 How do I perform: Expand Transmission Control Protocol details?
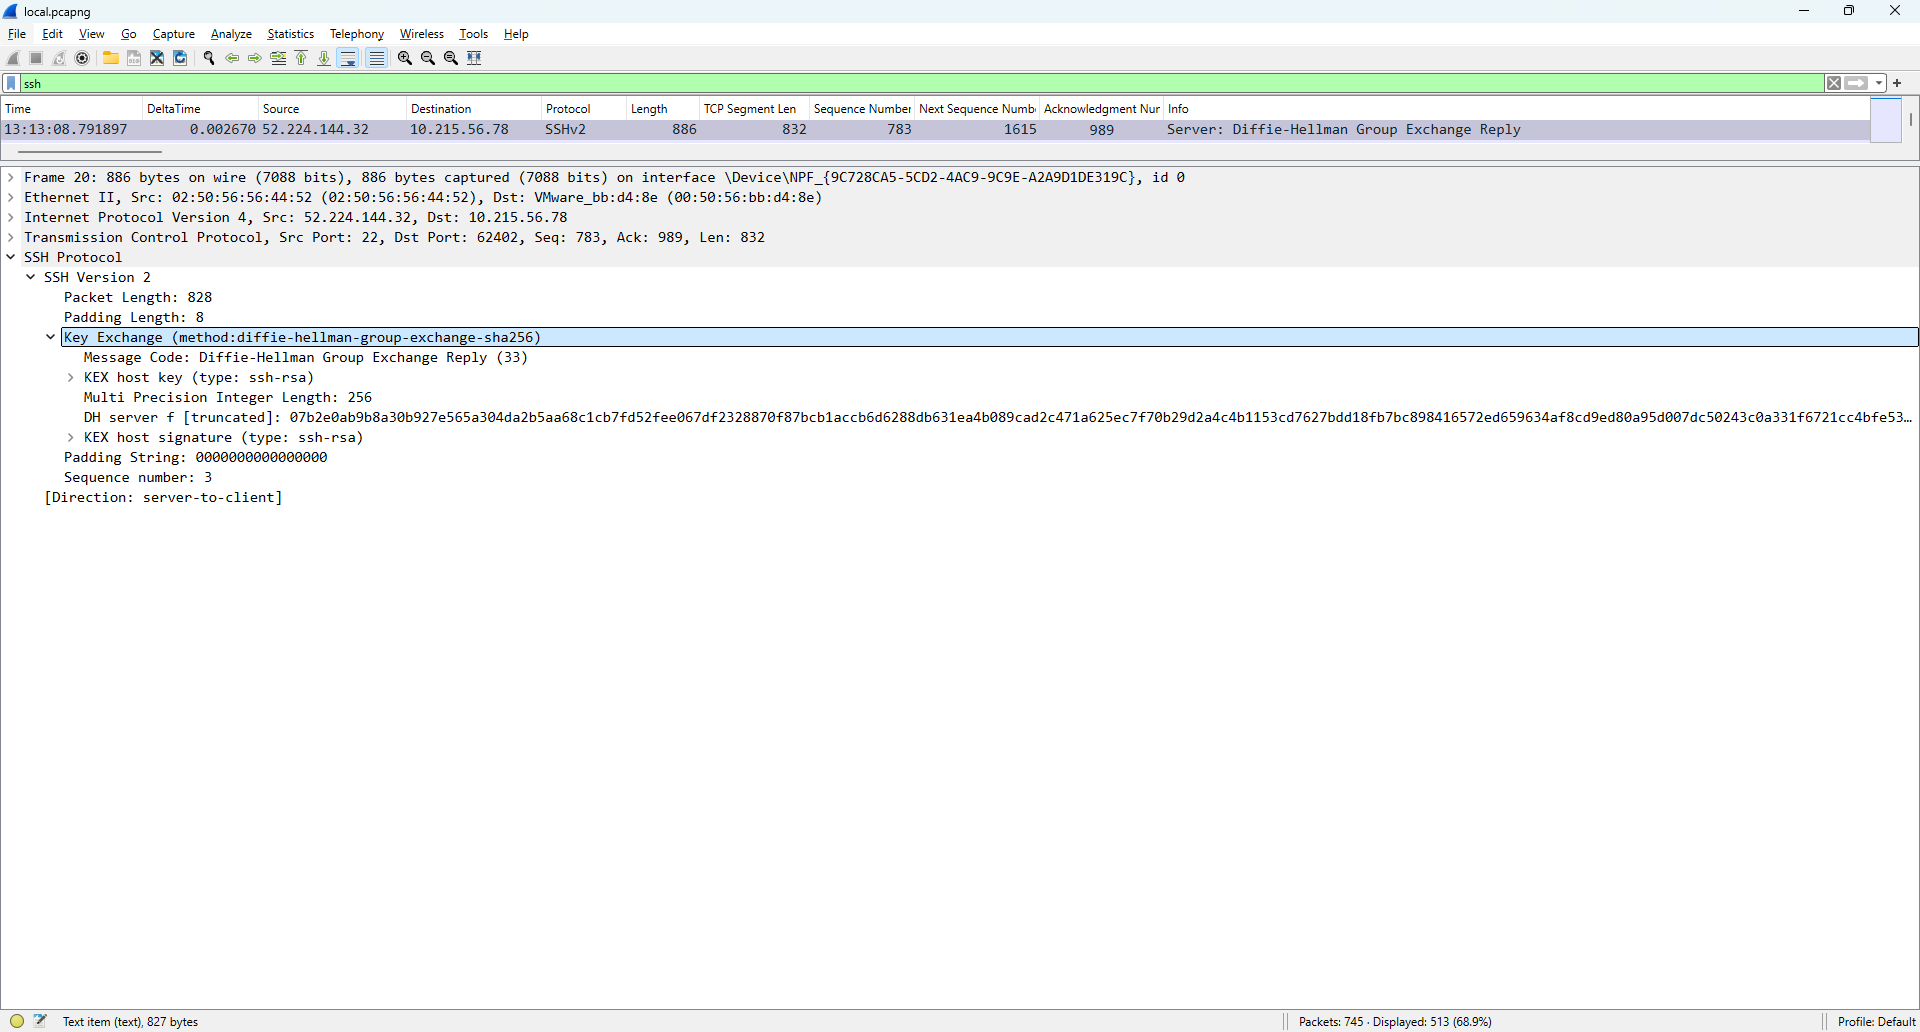(x=11, y=237)
